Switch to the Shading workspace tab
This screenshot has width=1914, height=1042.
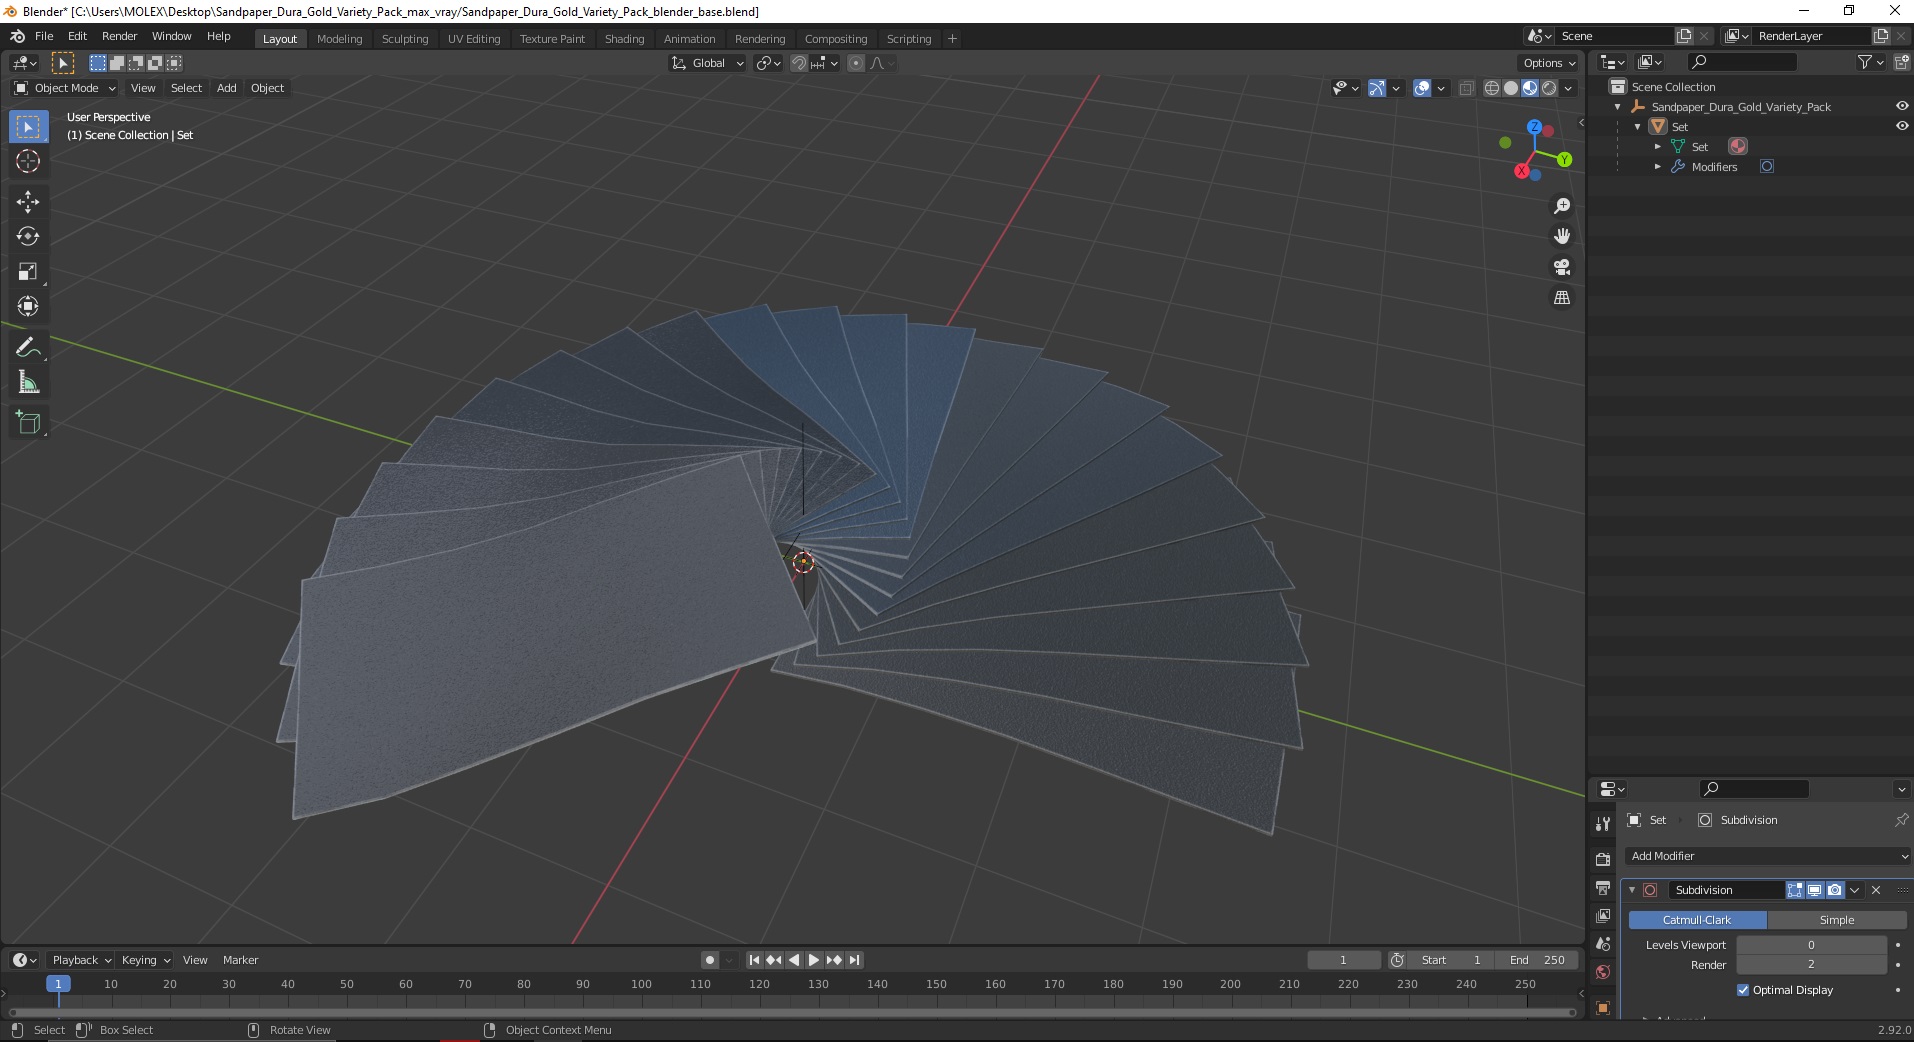(x=624, y=39)
